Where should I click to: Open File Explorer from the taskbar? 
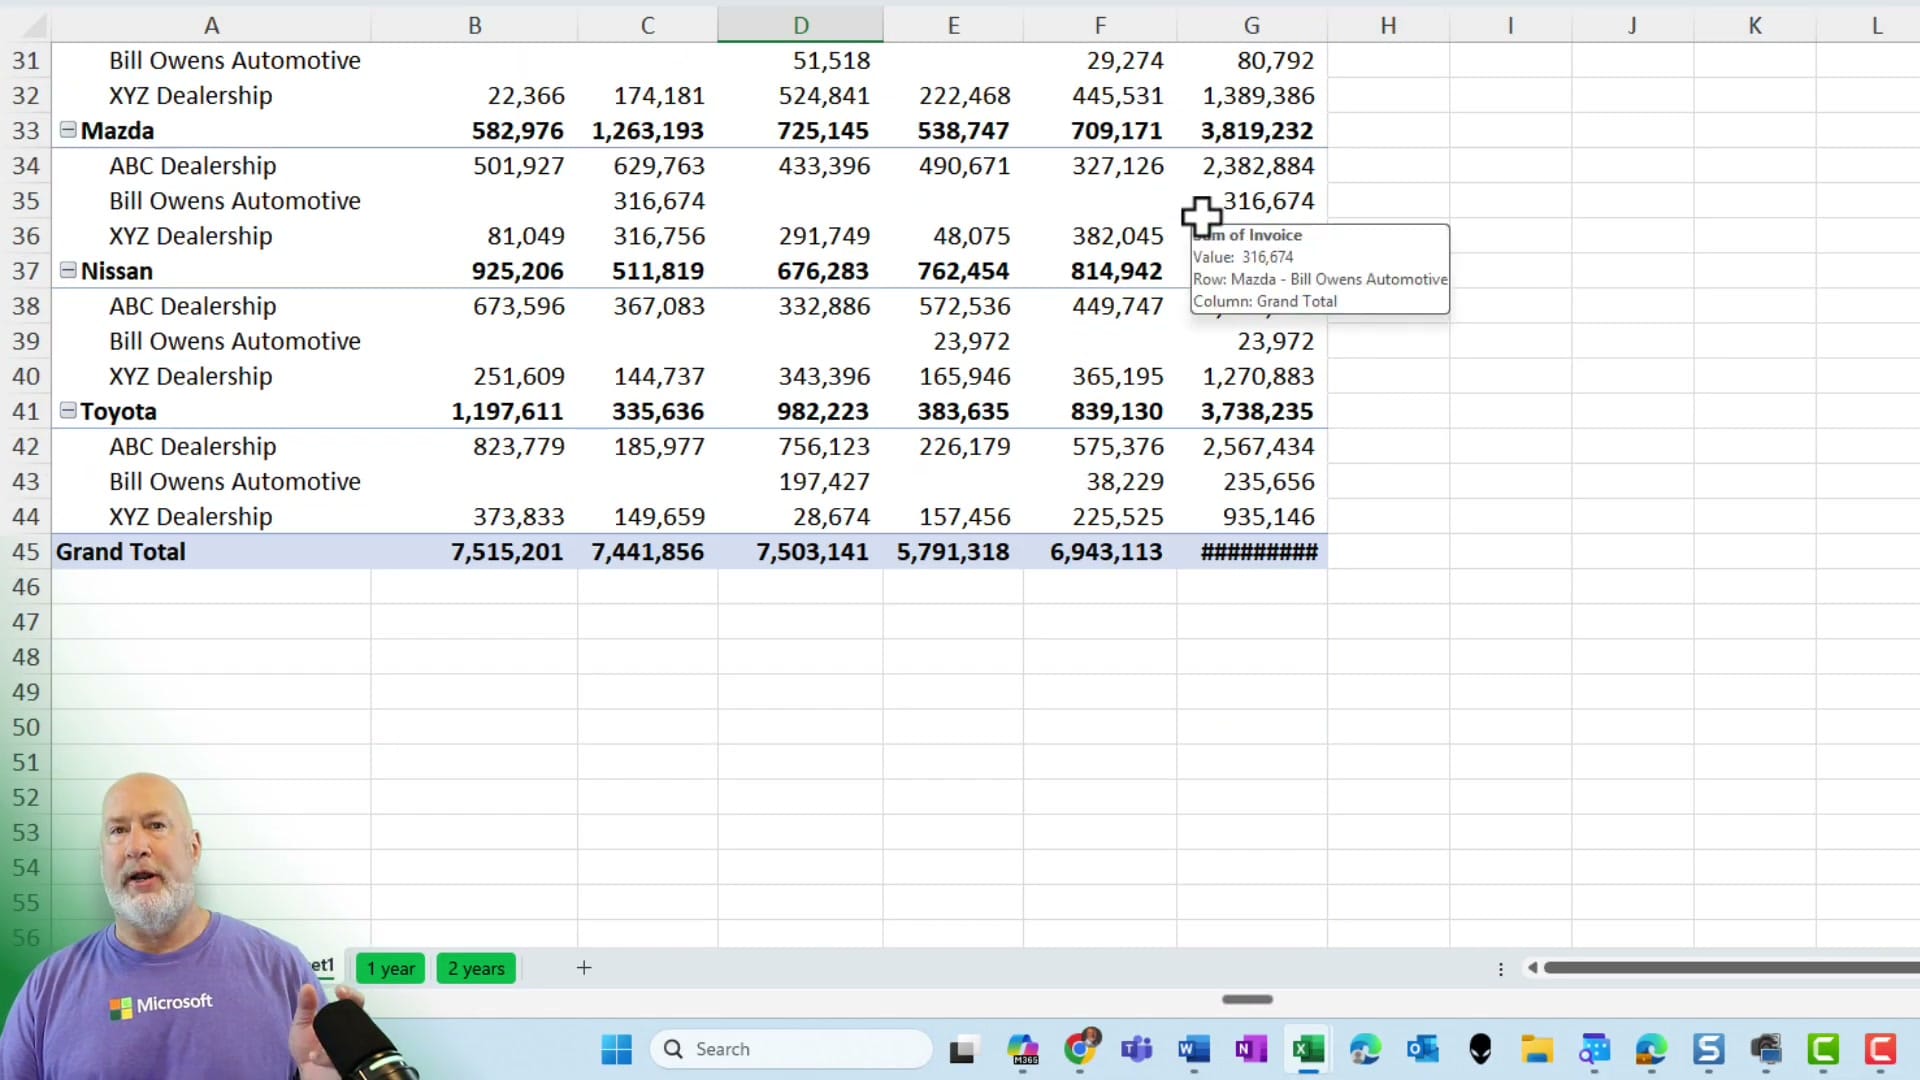(x=1537, y=1050)
